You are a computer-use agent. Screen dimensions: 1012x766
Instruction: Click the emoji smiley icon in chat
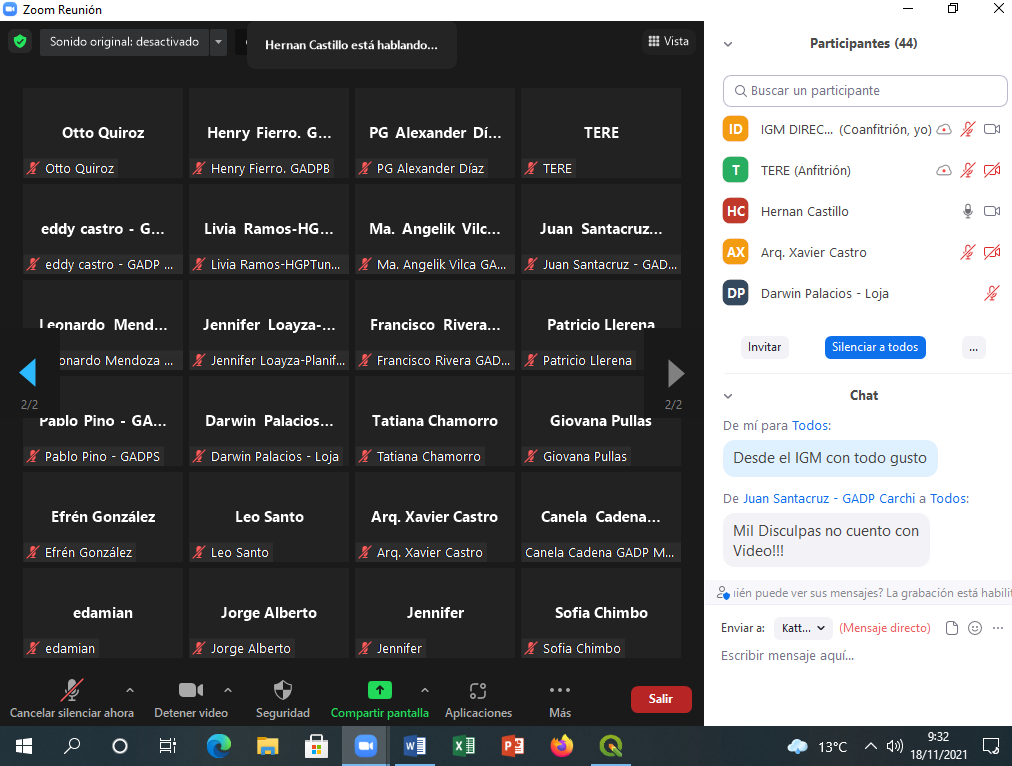tap(975, 628)
